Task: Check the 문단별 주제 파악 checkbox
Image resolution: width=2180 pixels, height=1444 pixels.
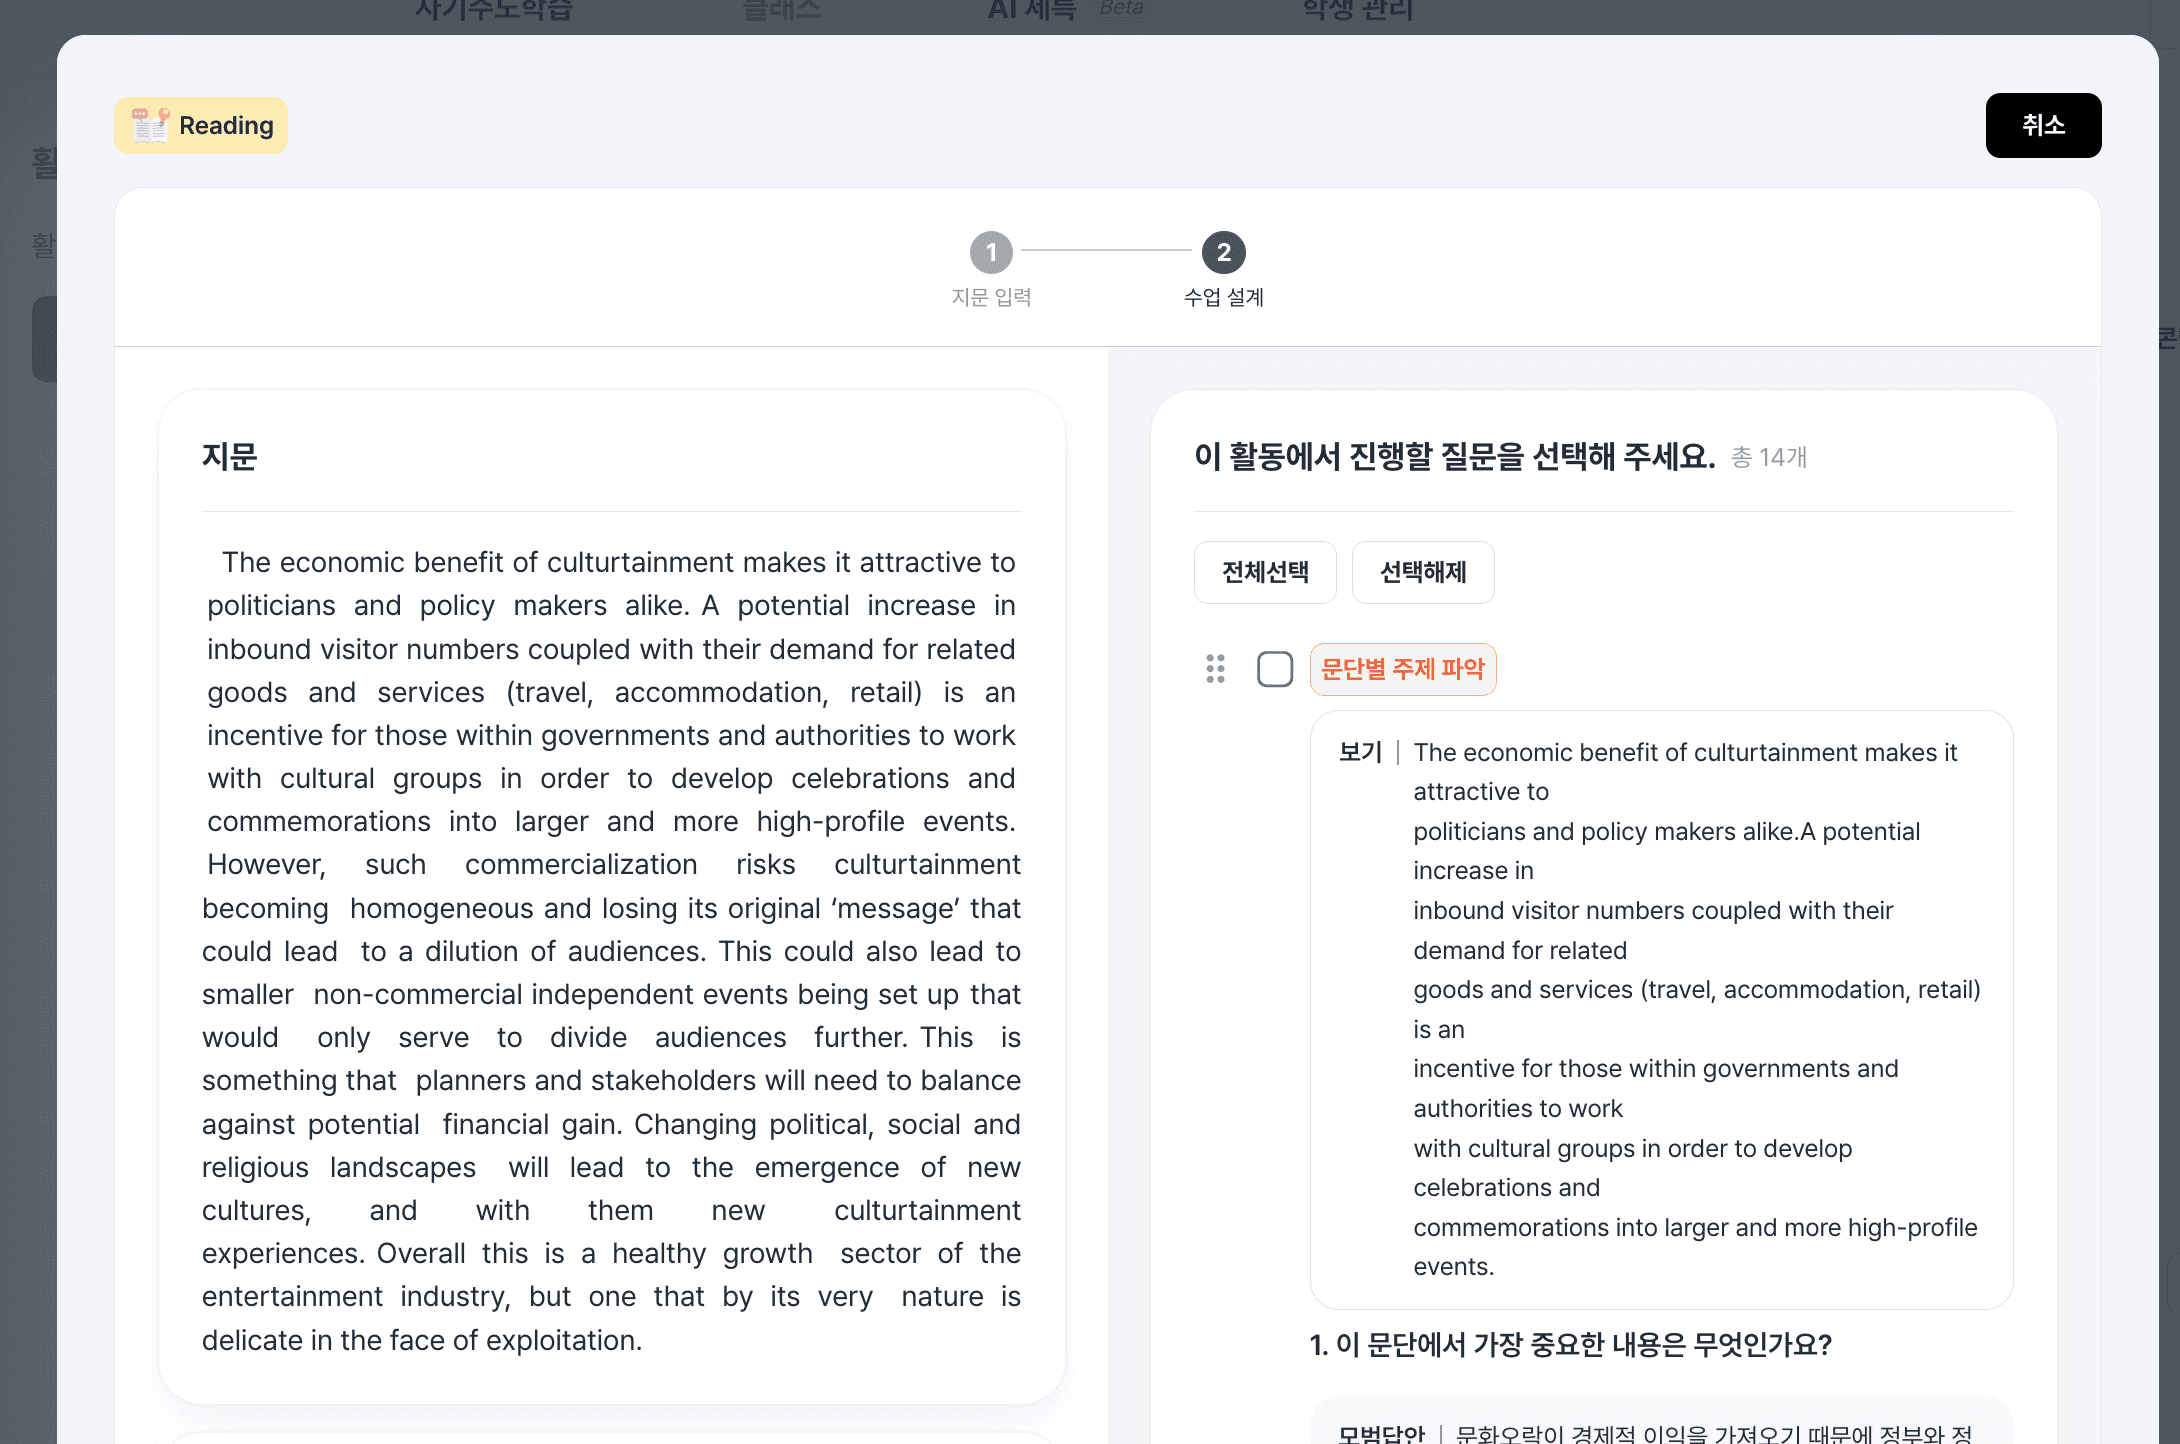Action: (1274, 669)
